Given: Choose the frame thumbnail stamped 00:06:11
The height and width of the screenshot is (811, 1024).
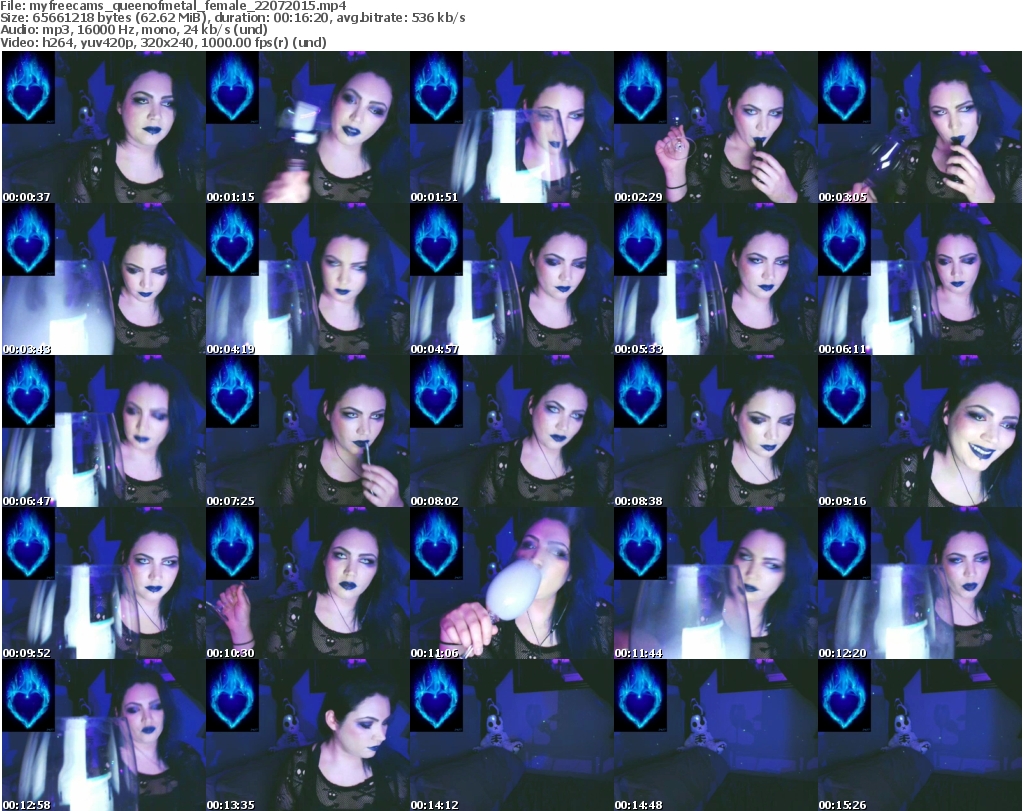Looking at the screenshot, I should click(920, 279).
